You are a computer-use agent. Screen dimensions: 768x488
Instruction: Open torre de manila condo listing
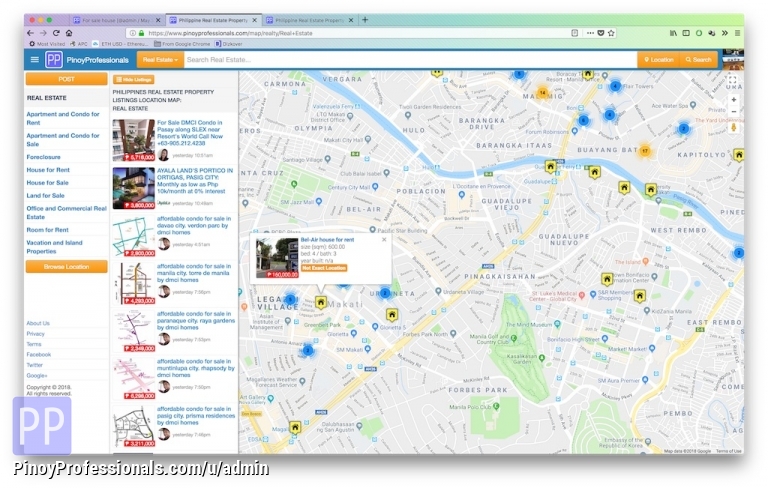coord(194,273)
